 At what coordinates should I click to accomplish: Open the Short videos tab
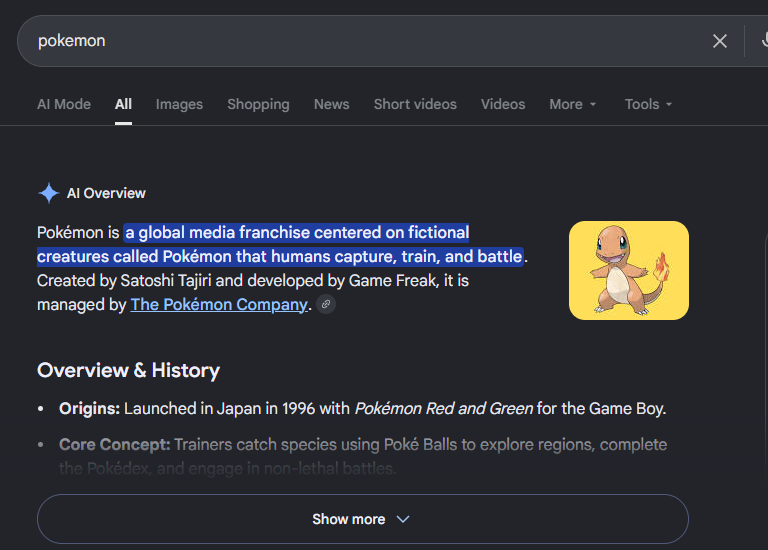click(415, 104)
